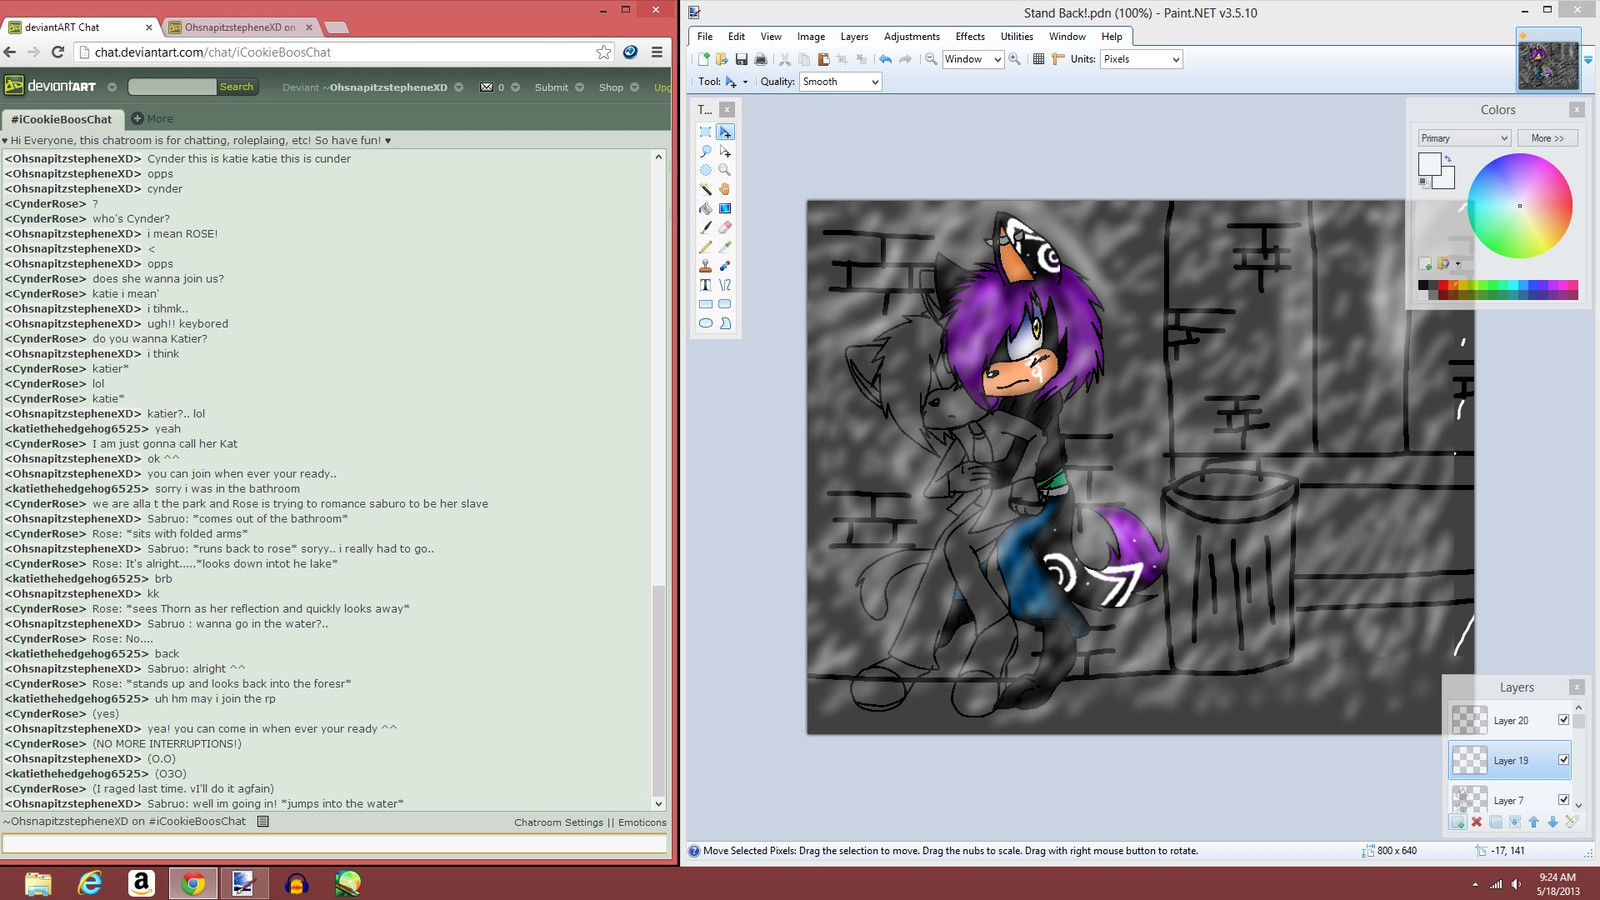Swap primary and secondary colors icon
The image size is (1600, 900).
click(x=1448, y=158)
